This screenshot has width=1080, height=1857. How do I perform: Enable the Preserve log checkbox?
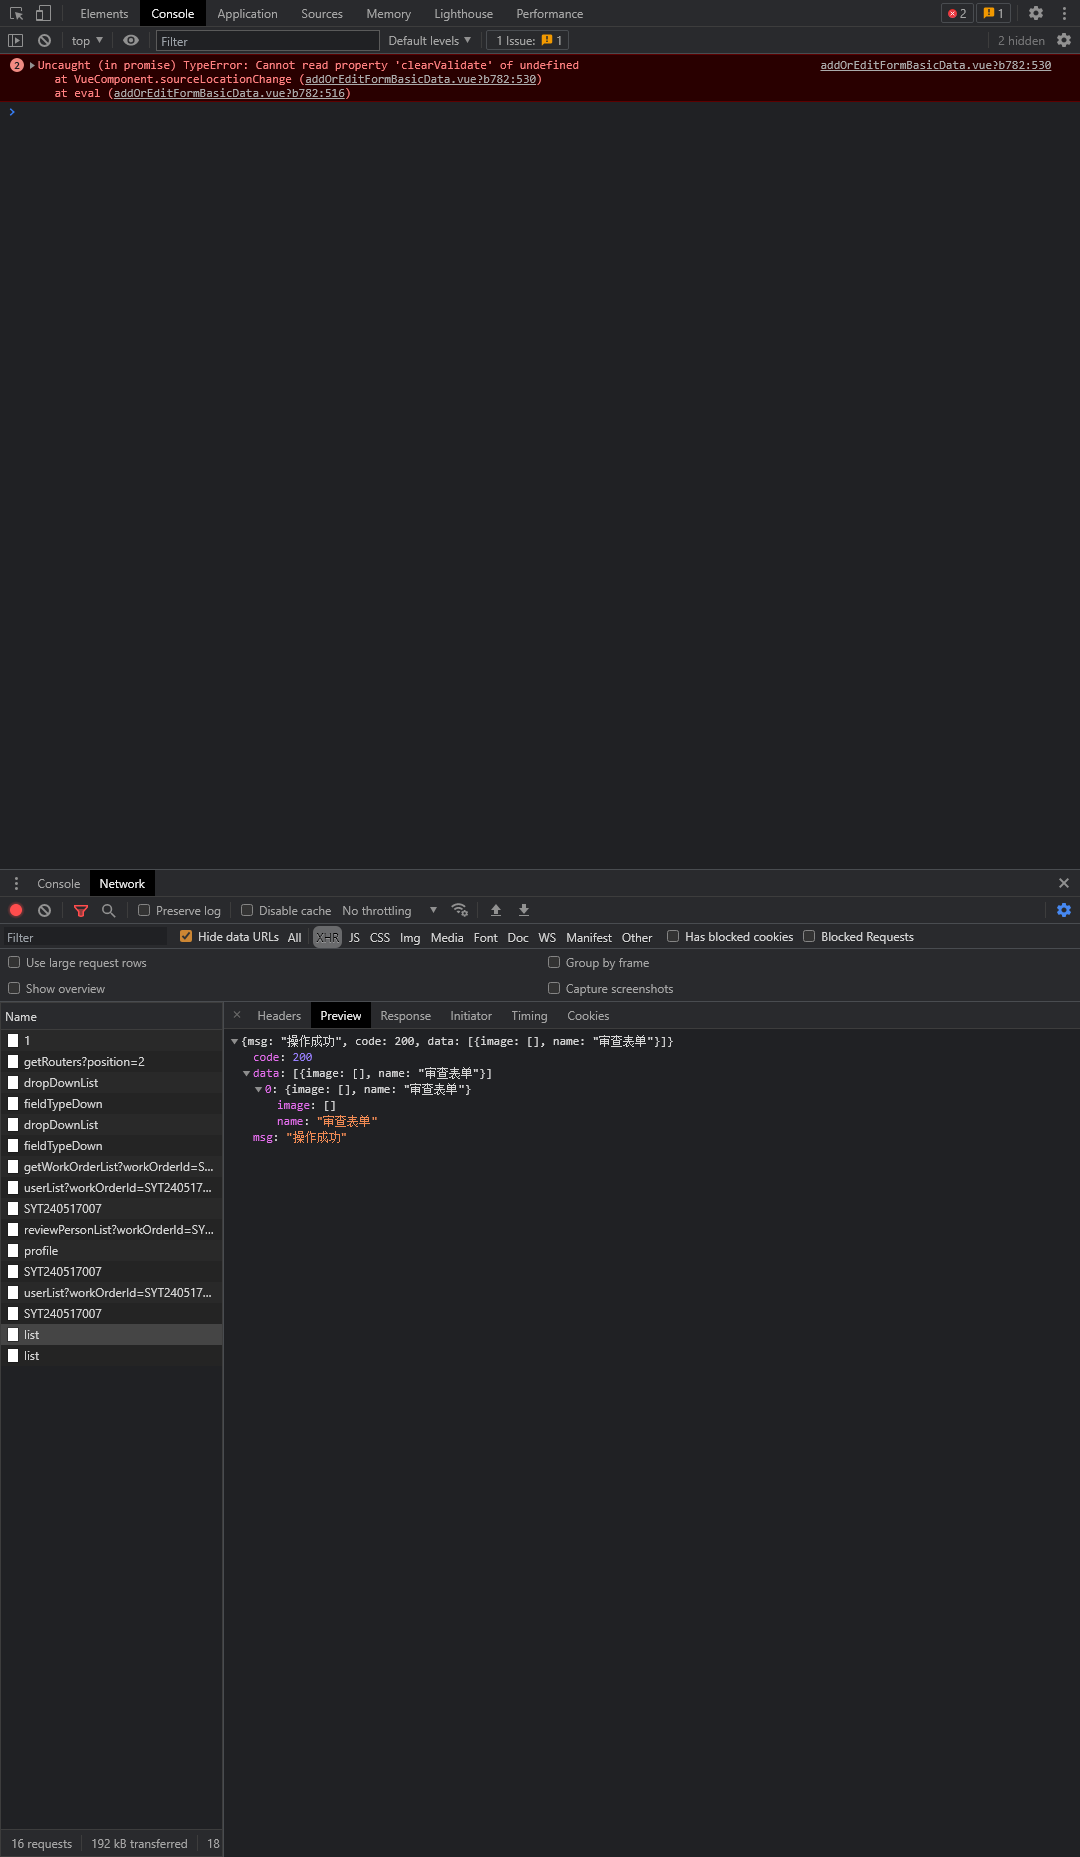(x=144, y=910)
